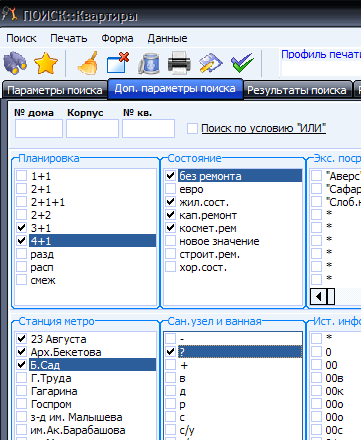Screen dimensions: 361x440
Task: Click the broom clear icon
Action: 88,63
